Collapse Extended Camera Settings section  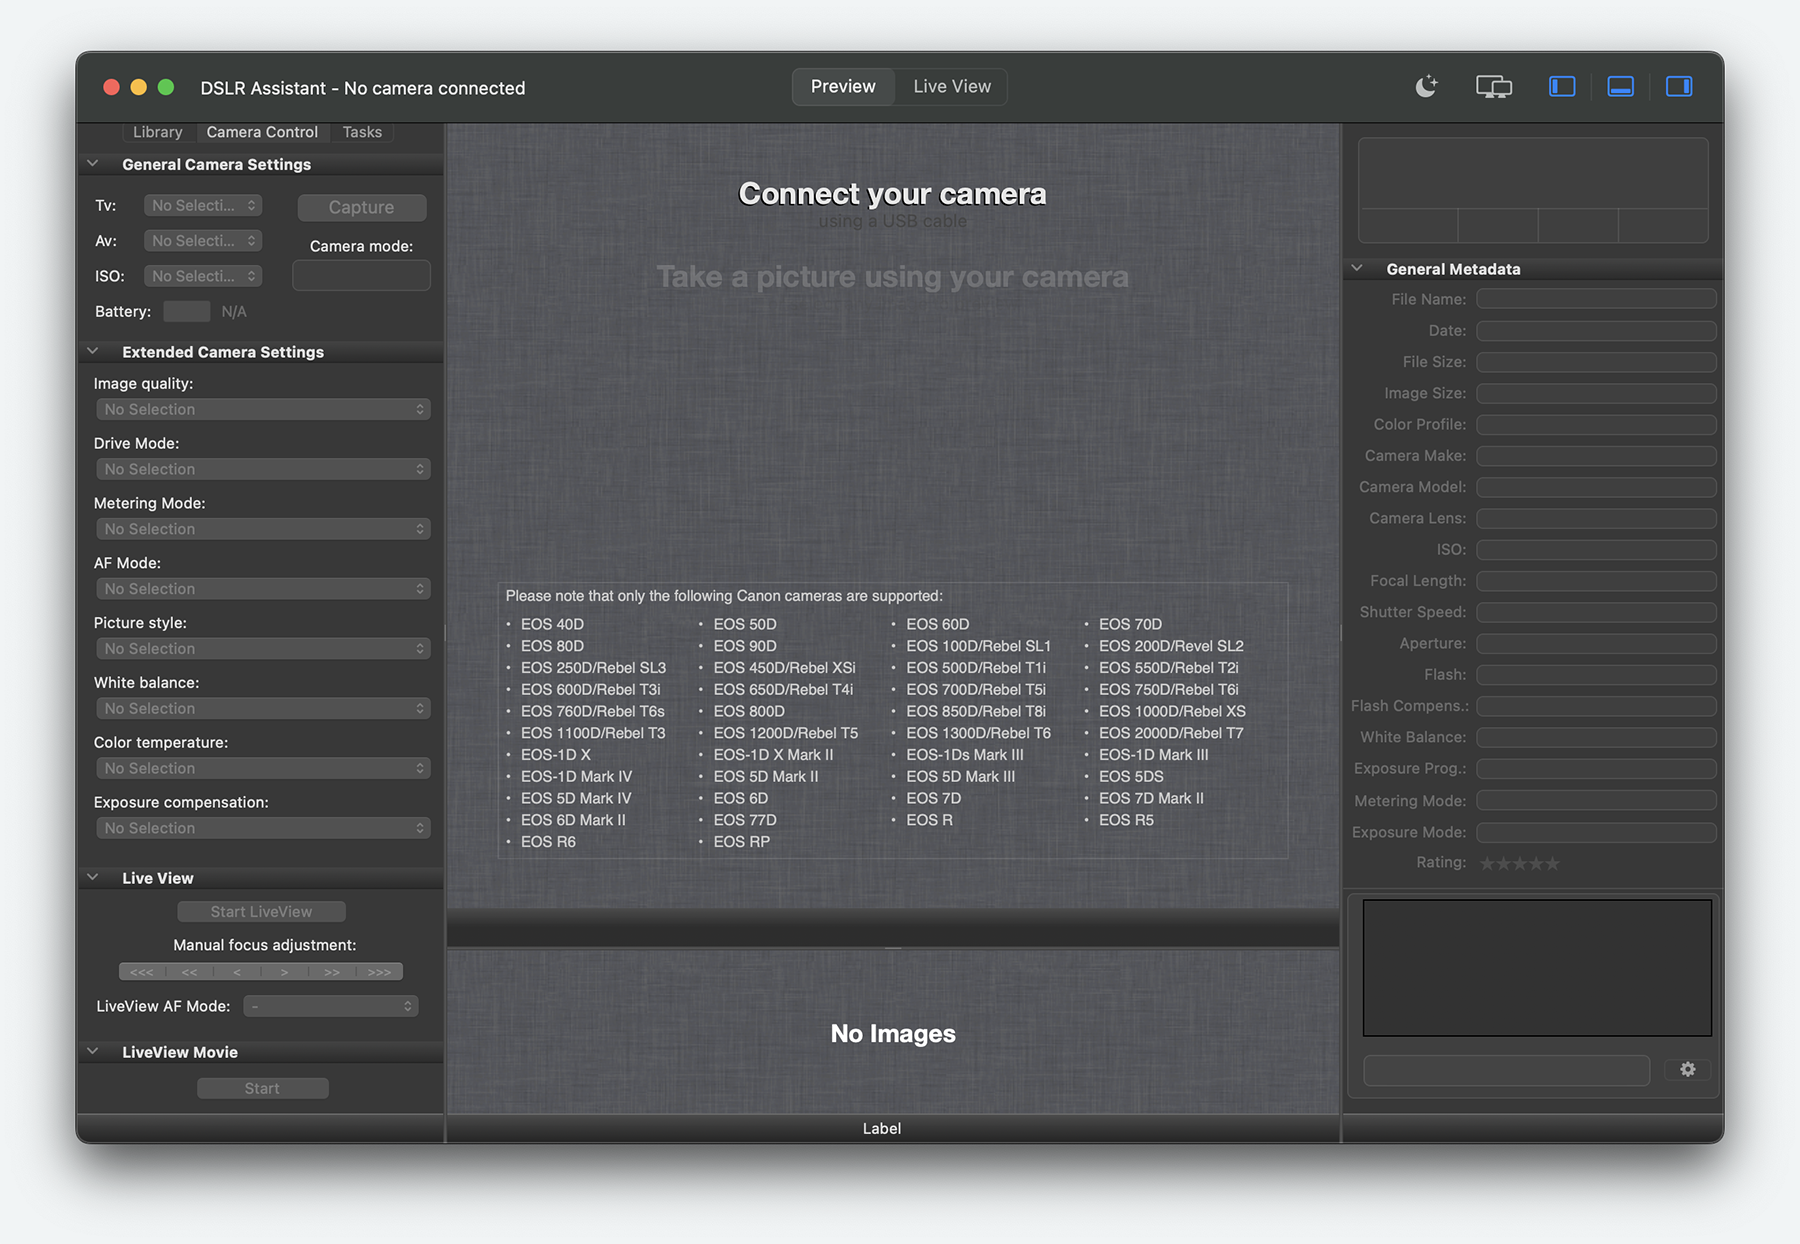(x=93, y=352)
